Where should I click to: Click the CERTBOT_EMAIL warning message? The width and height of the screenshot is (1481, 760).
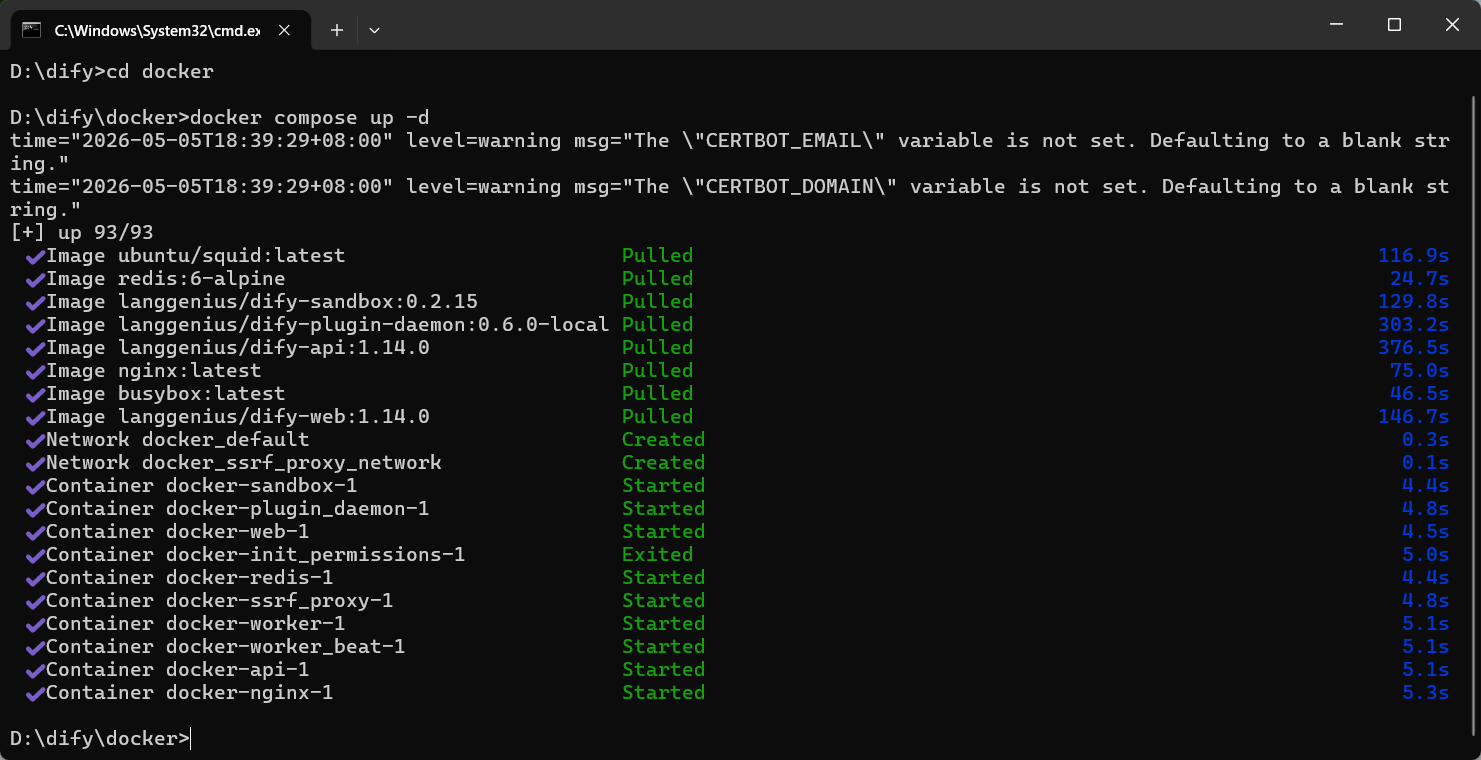click(730, 152)
